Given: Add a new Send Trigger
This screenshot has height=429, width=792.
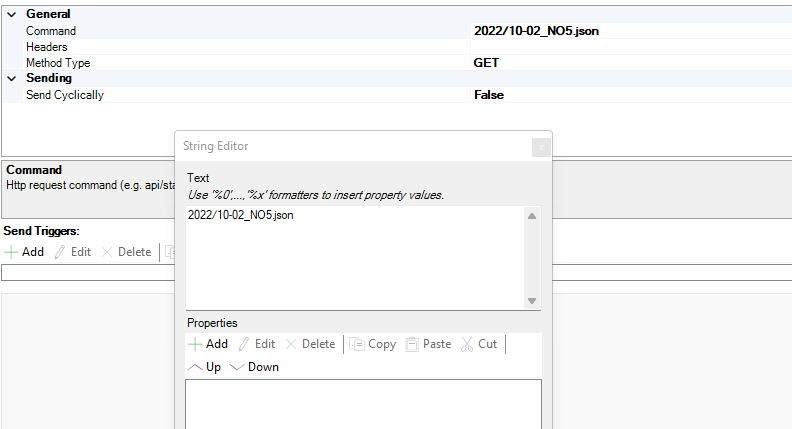Looking at the screenshot, I should pos(24,252).
